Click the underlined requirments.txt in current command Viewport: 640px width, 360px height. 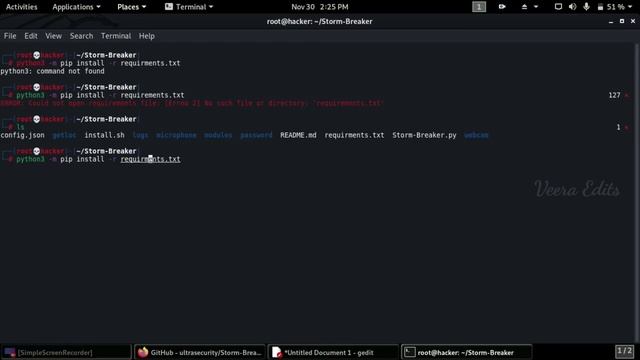(x=150, y=159)
